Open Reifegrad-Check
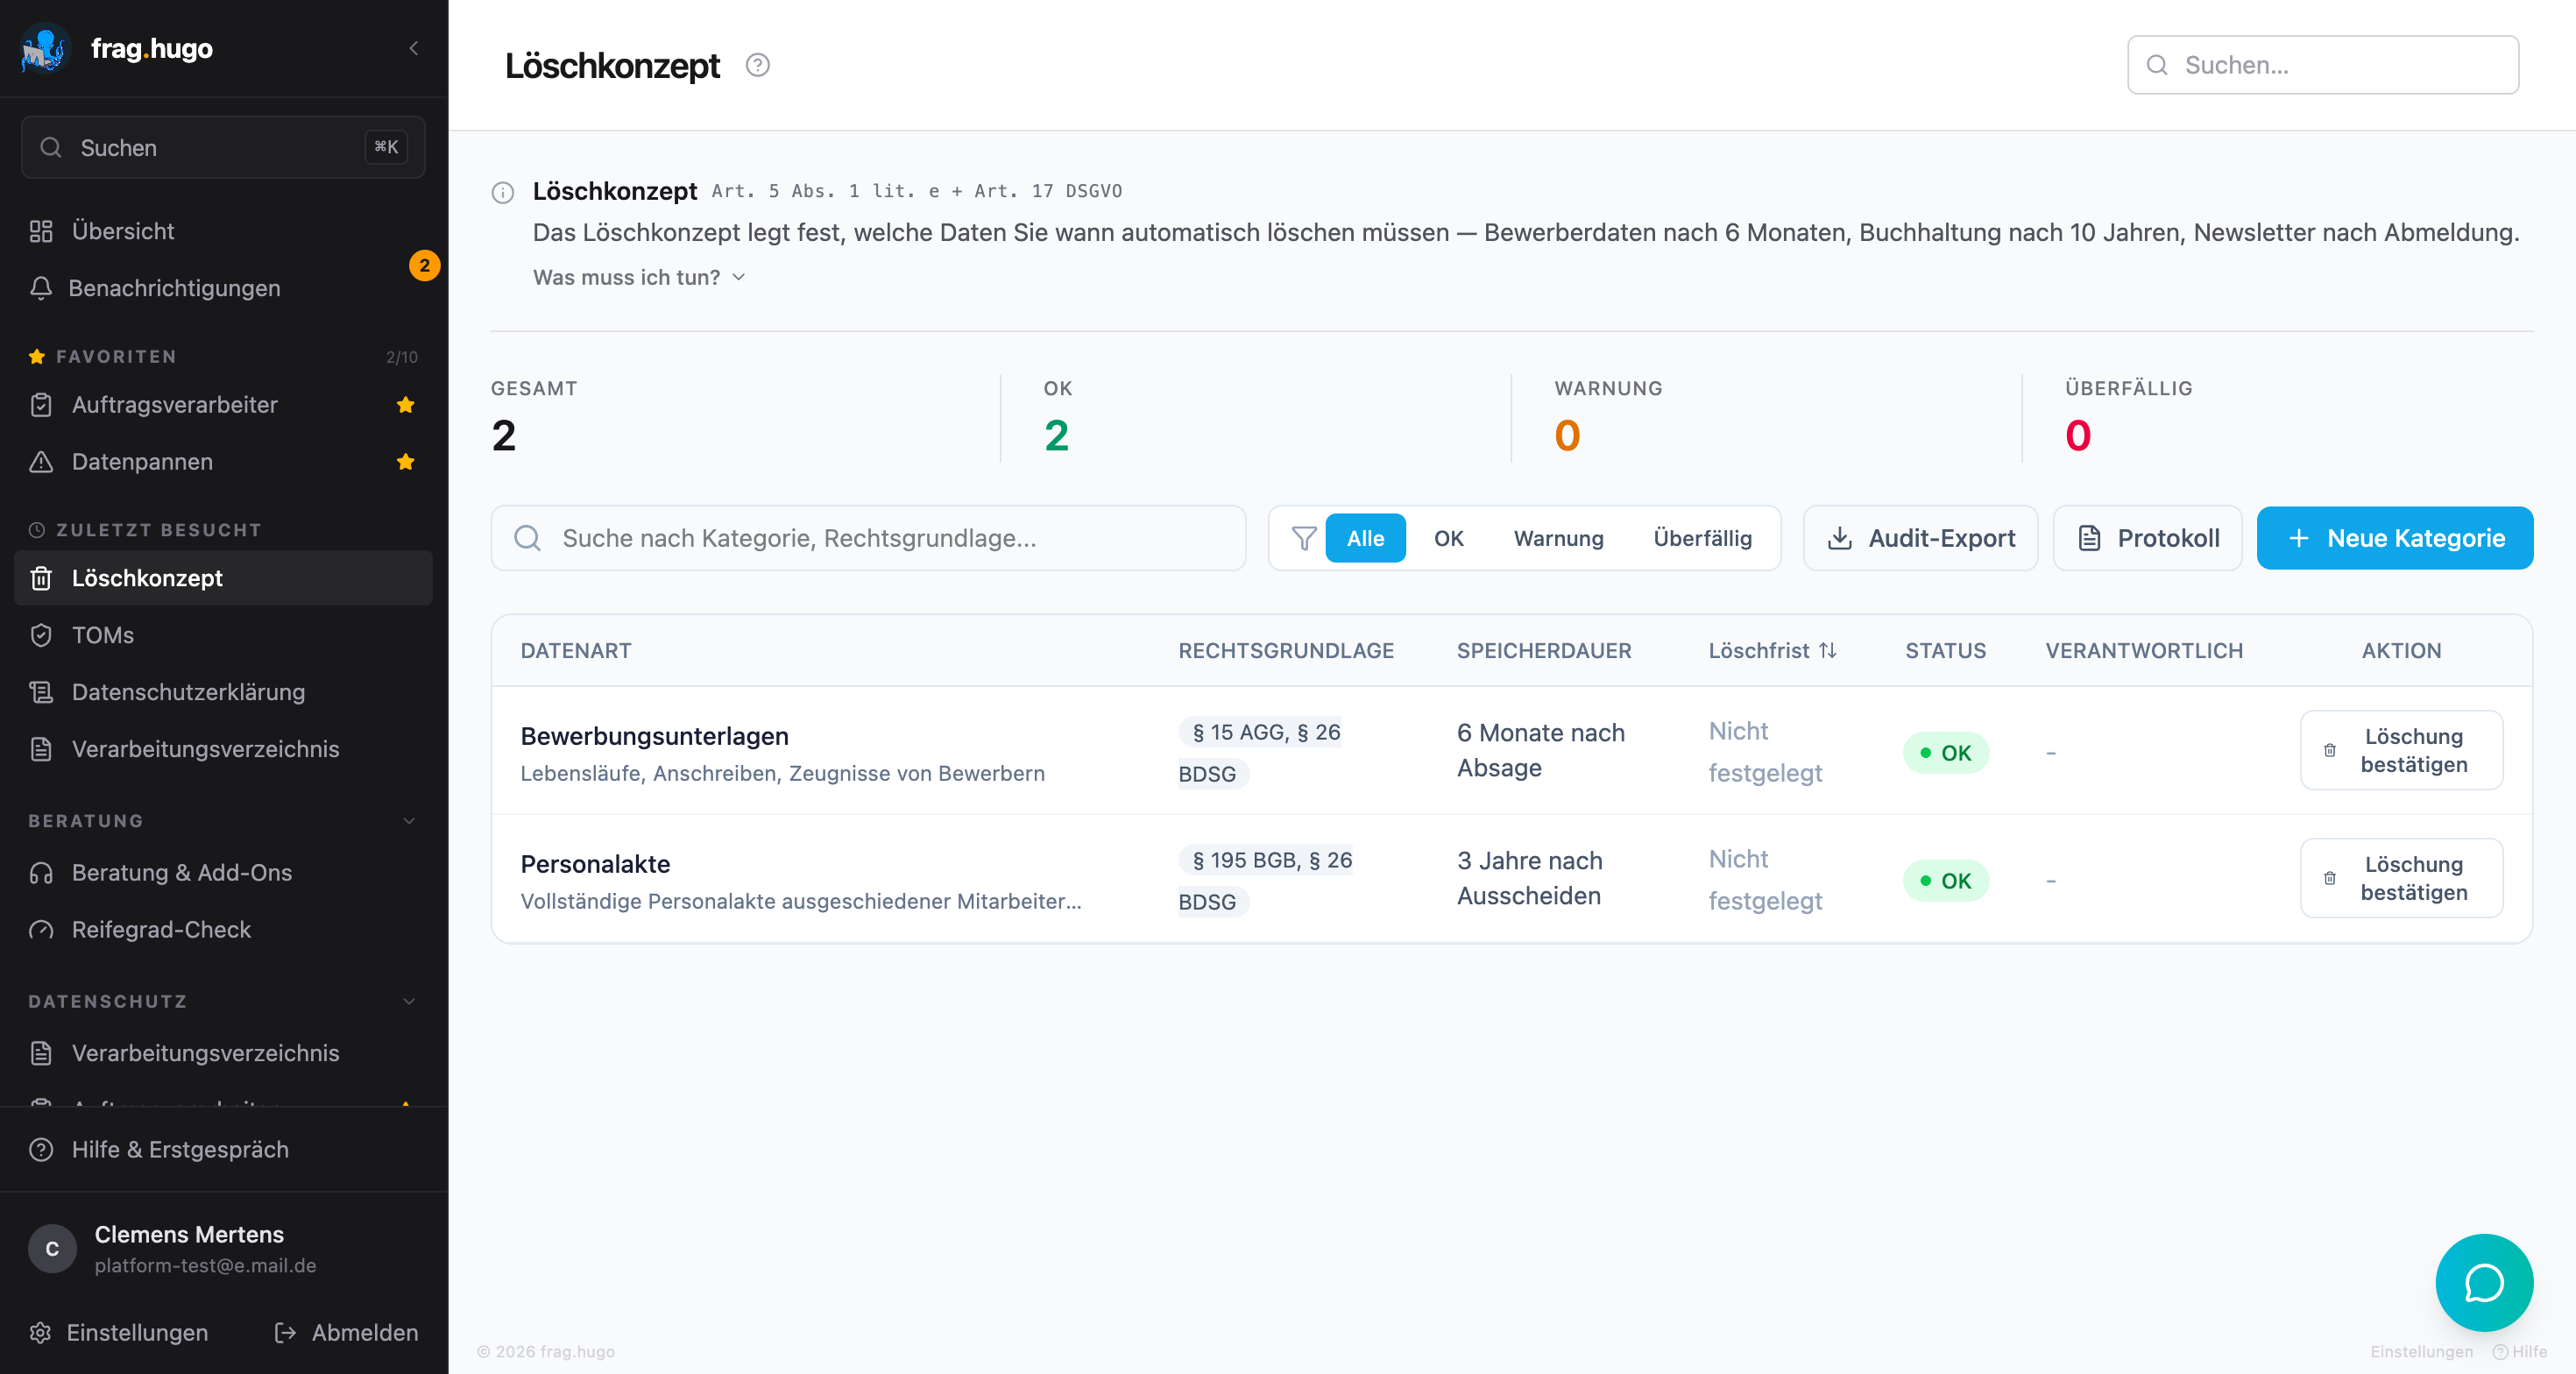 point(223,929)
